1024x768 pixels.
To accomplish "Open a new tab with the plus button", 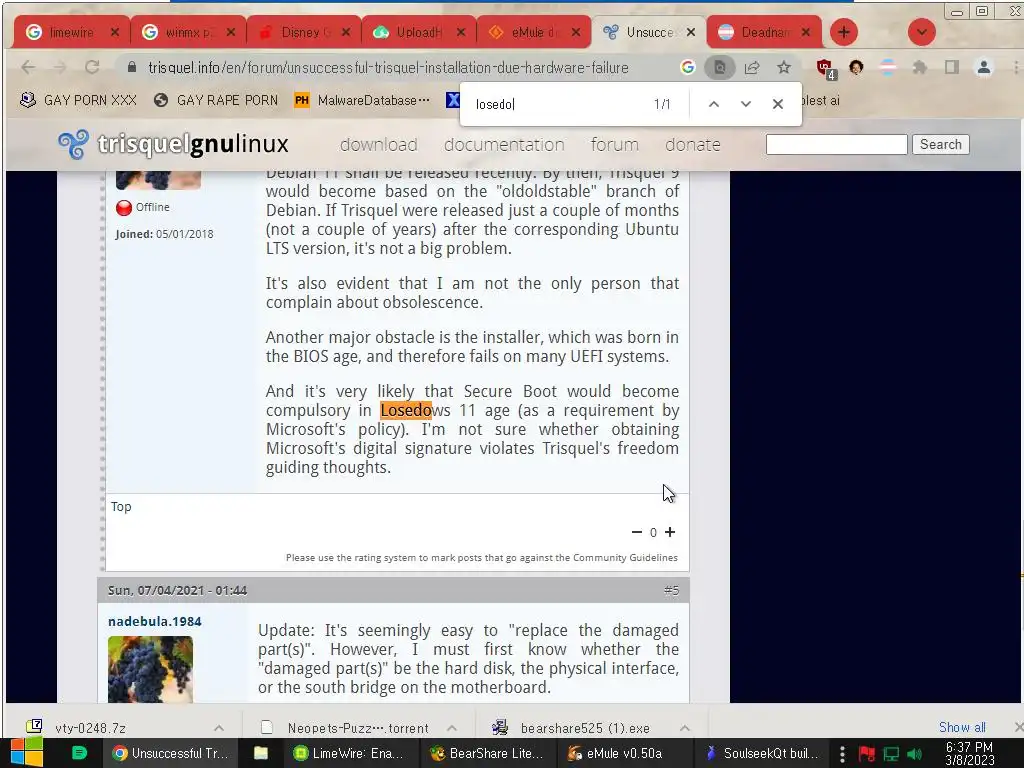I will click(x=844, y=32).
